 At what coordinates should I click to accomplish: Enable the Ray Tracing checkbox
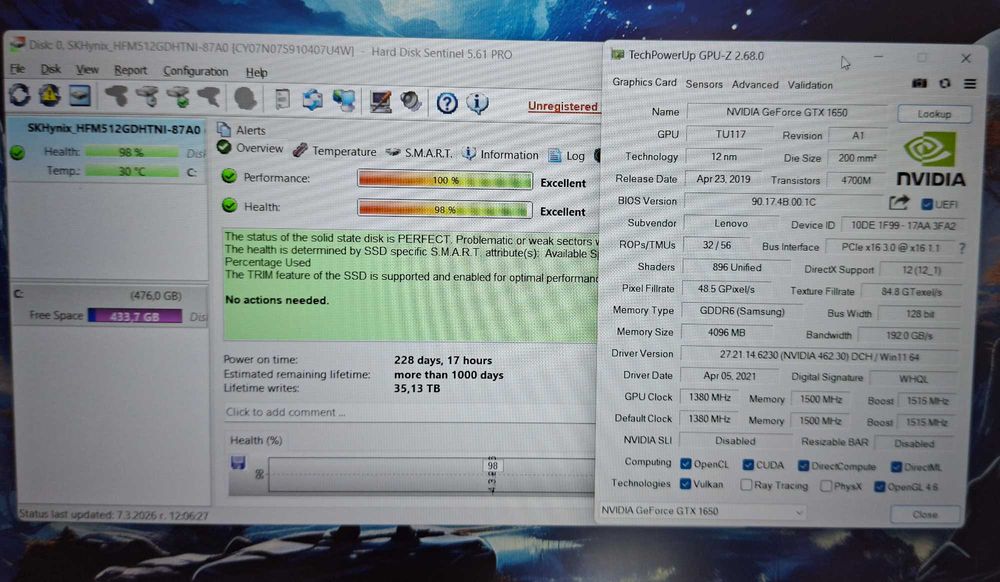[746, 485]
